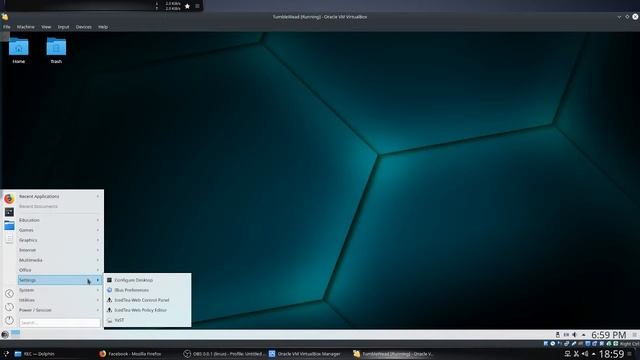Click the application menu search field
This screenshot has width=640, height=360.
[x=60, y=322]
